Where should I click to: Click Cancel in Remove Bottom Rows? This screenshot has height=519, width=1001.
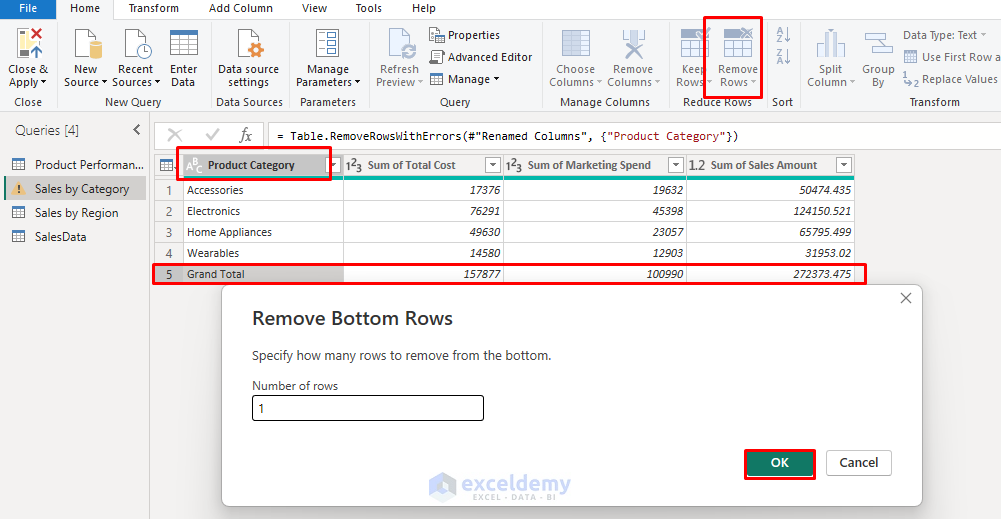(859, 463)
